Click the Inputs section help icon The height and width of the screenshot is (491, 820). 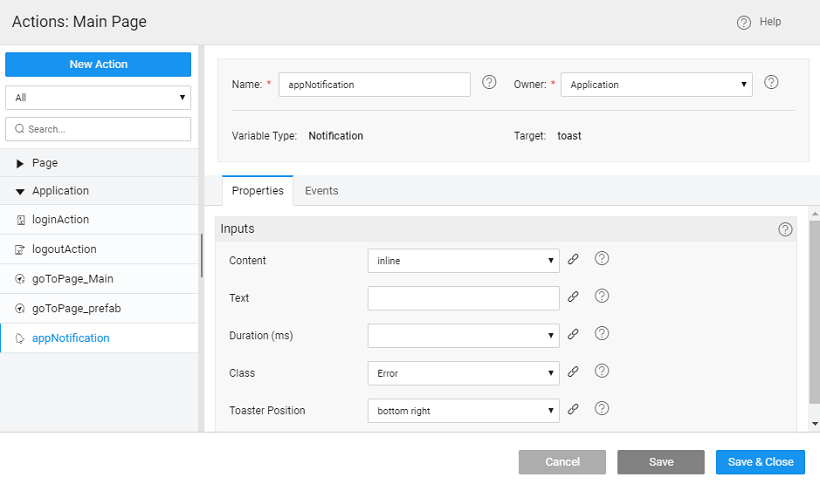[x=785, y=229]
